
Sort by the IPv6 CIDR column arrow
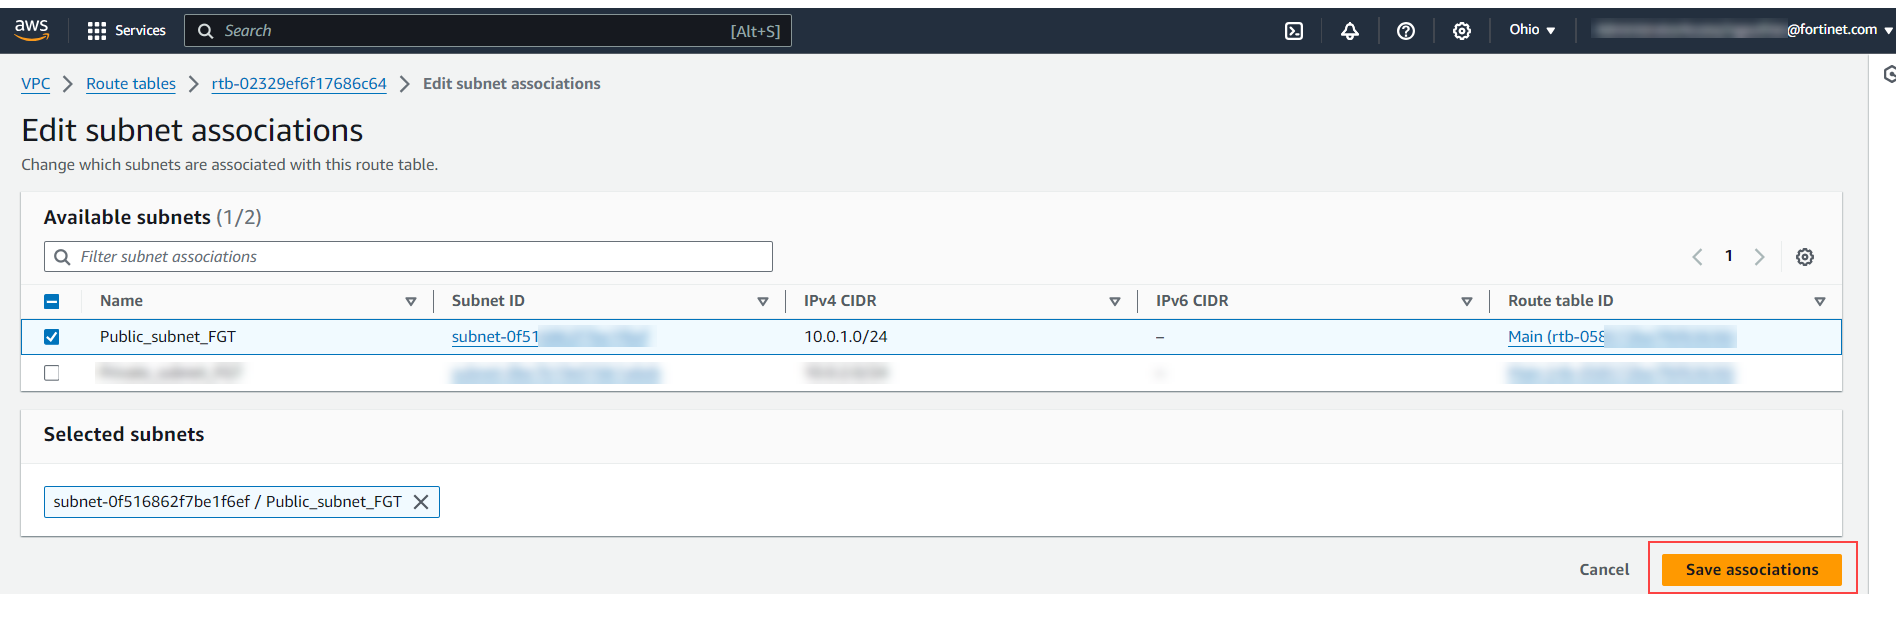(1467, 301)
